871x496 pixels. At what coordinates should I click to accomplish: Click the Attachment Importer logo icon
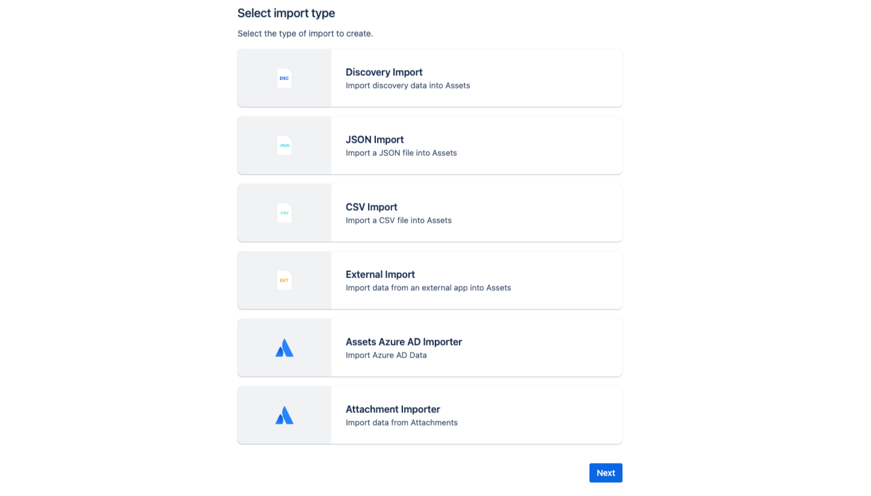tap(284, 415)
